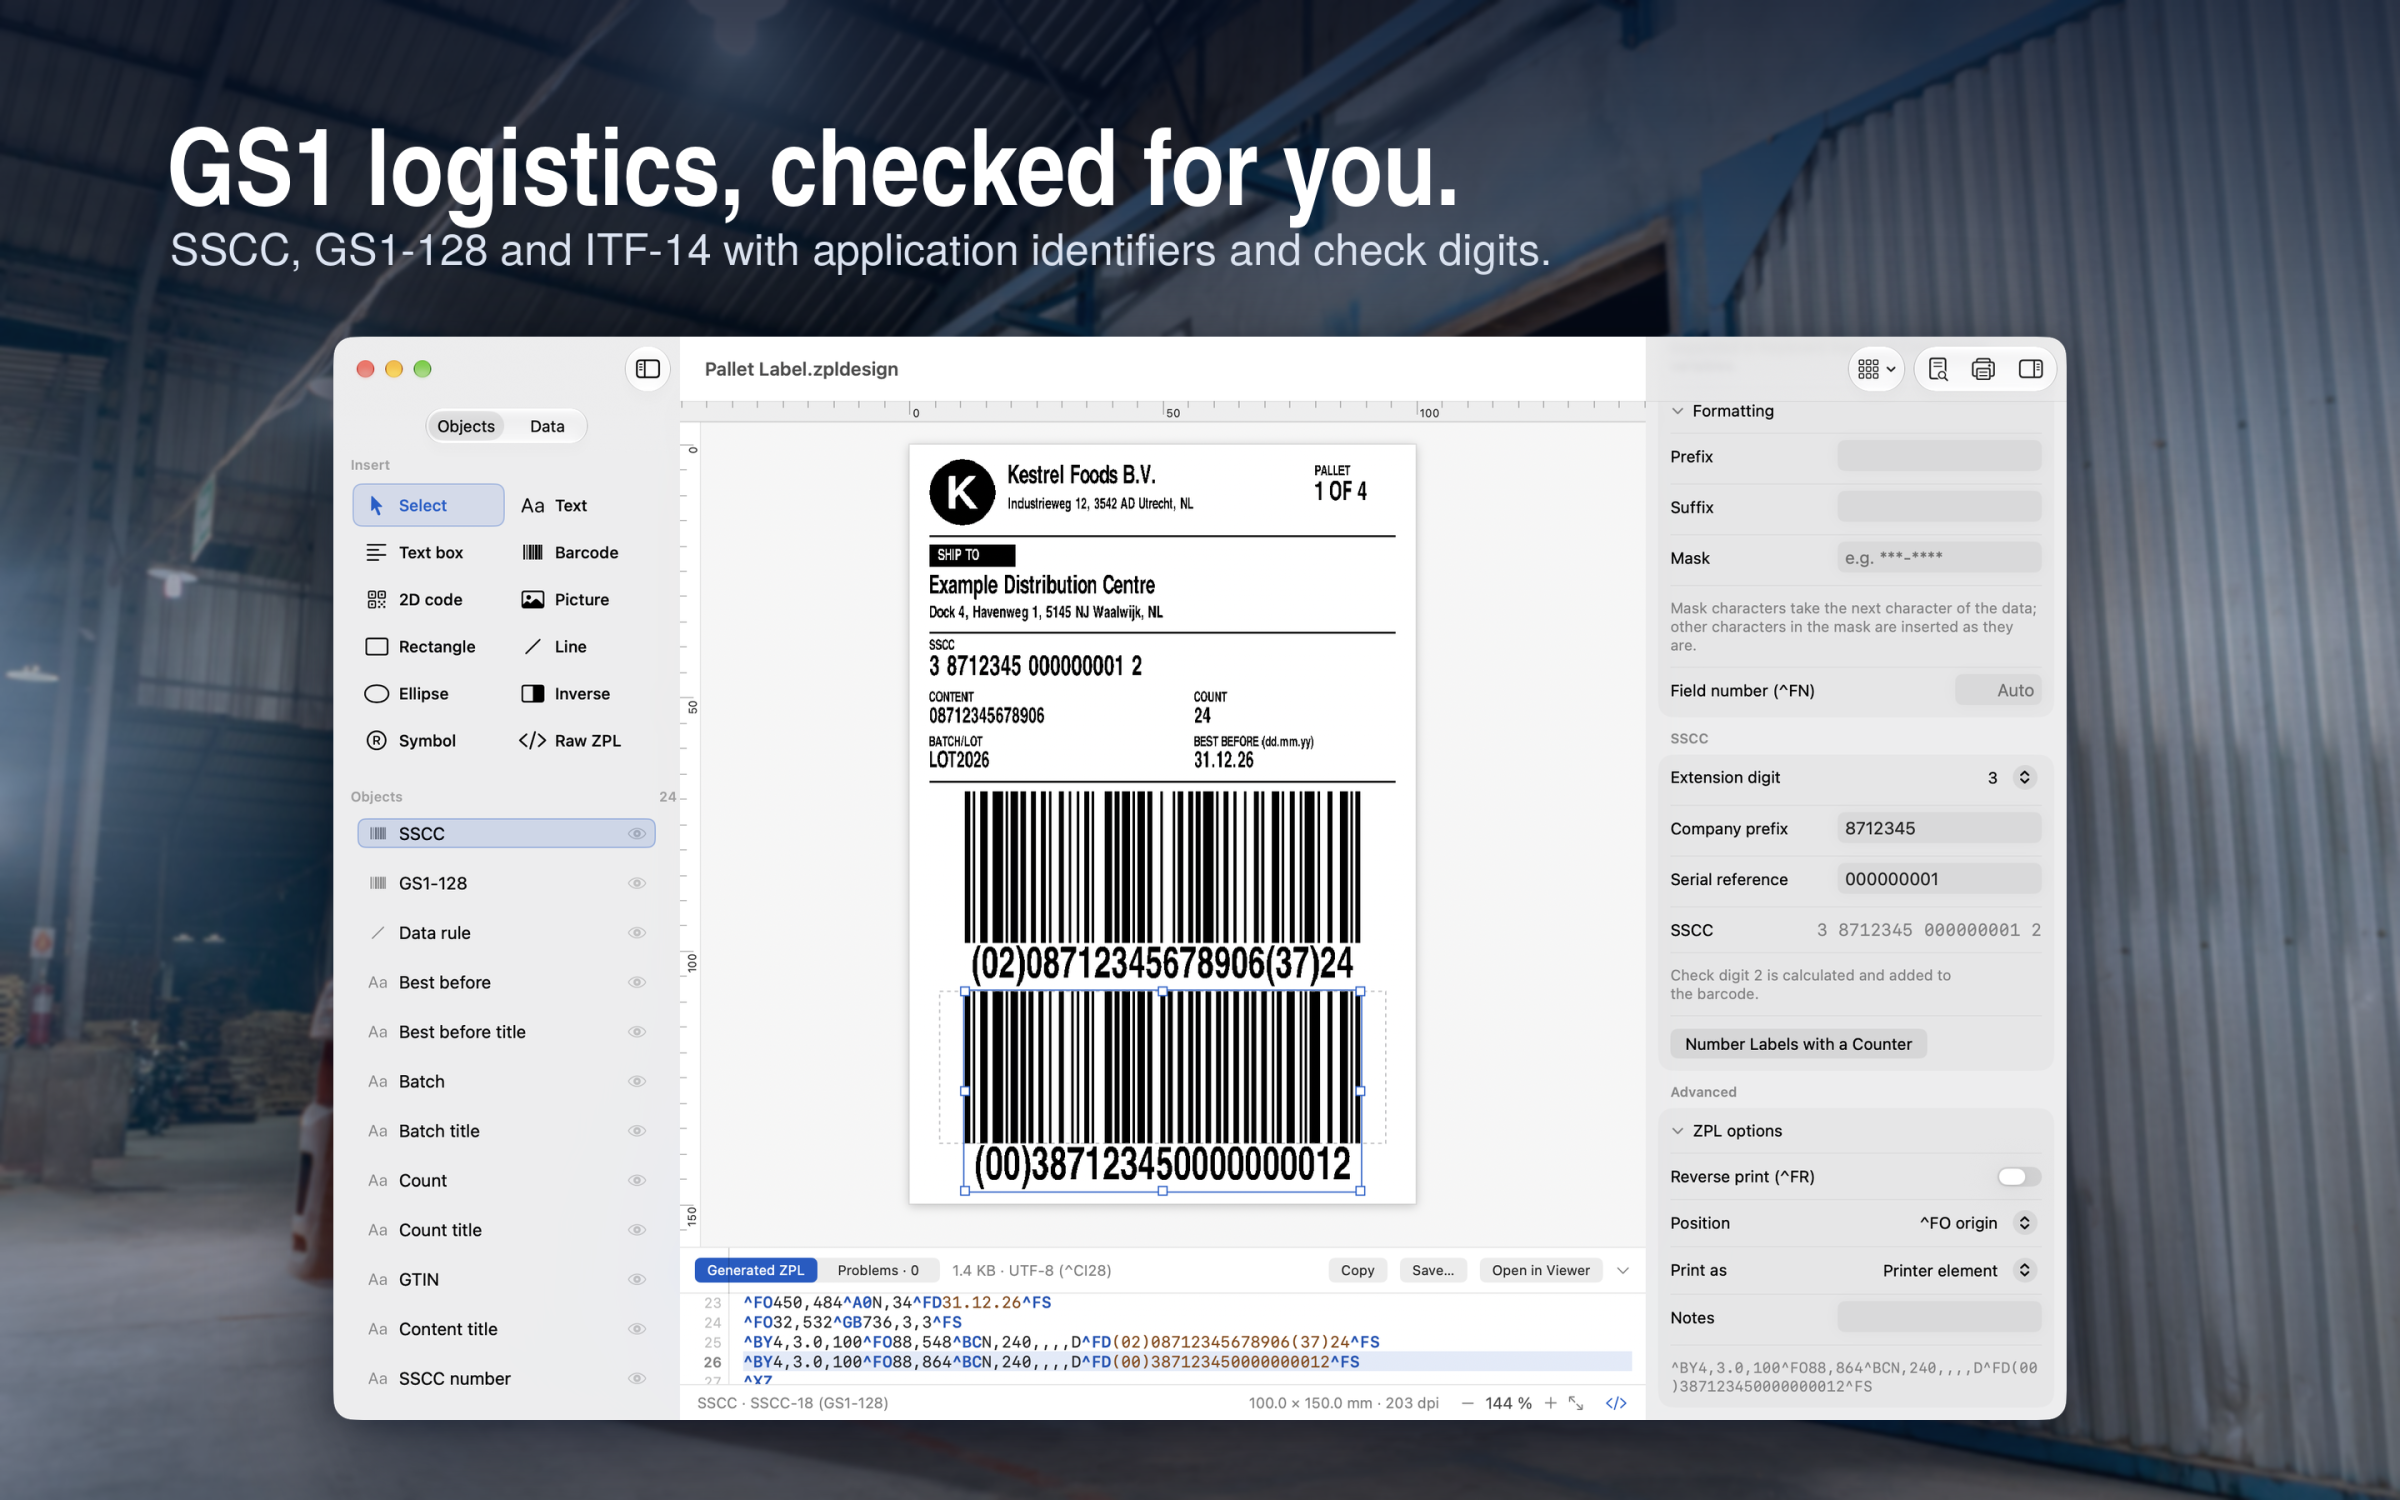Select the Picture tool

565,599
